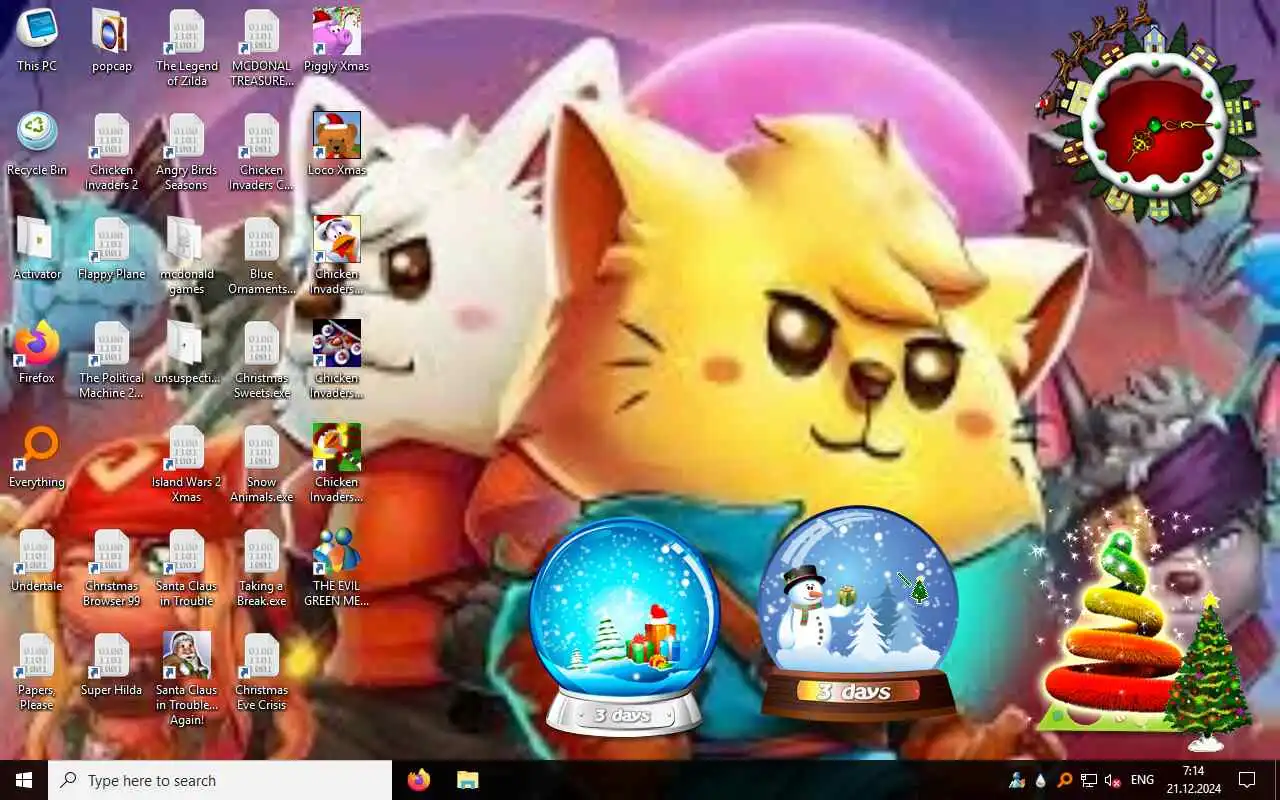
Task: Click the blue snow globe with gifts widget
Action: click(625, 625)
